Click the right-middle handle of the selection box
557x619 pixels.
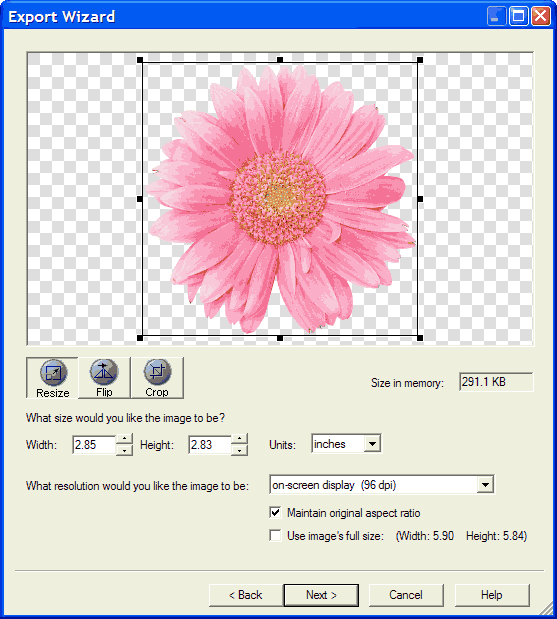pos(420,199)
